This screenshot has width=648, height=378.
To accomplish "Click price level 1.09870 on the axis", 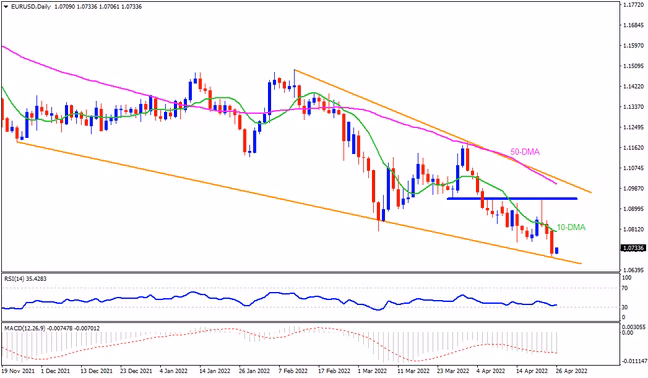I will point(634,188).
